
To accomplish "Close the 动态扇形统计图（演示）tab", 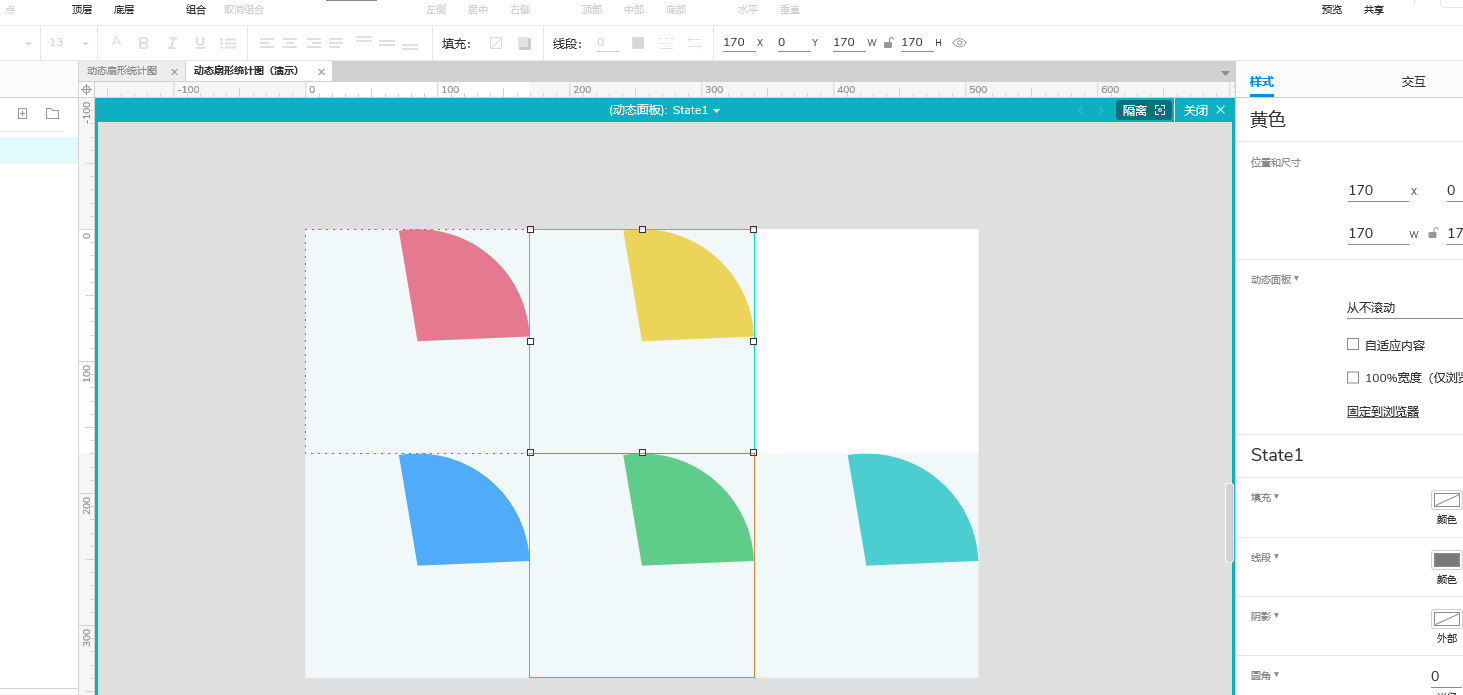I will pos(321,72).
